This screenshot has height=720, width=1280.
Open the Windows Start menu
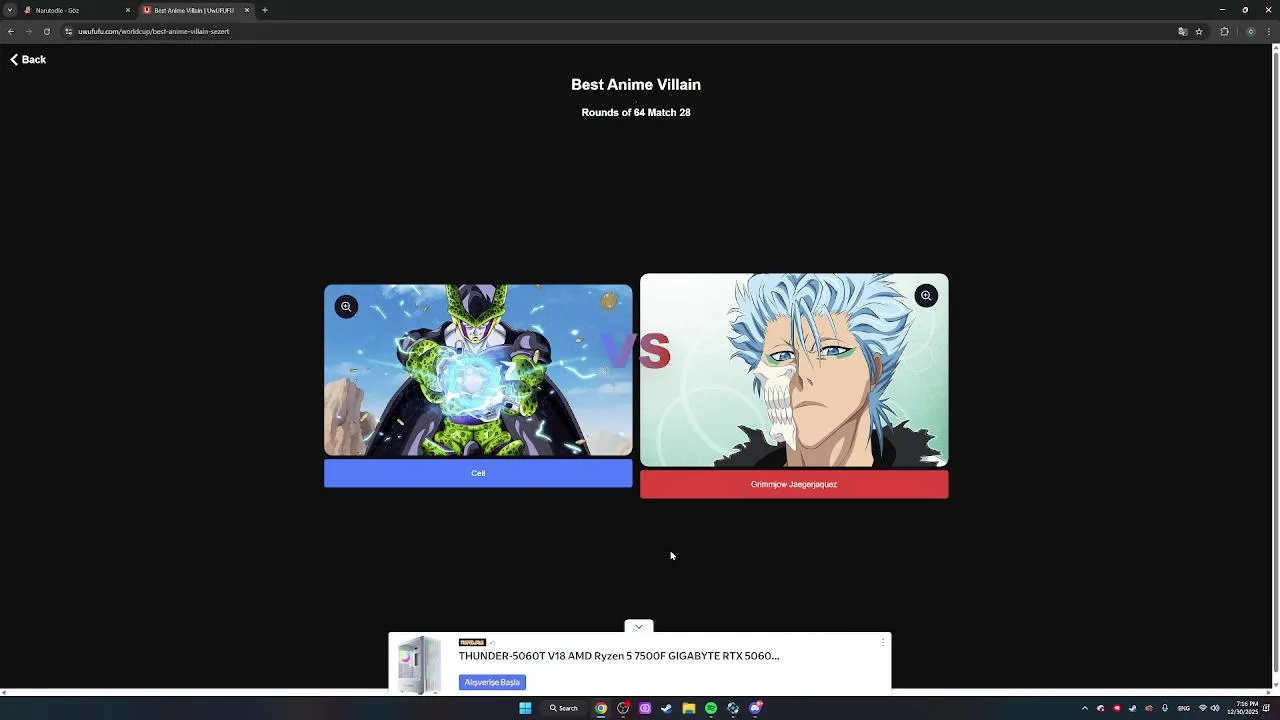525,708
